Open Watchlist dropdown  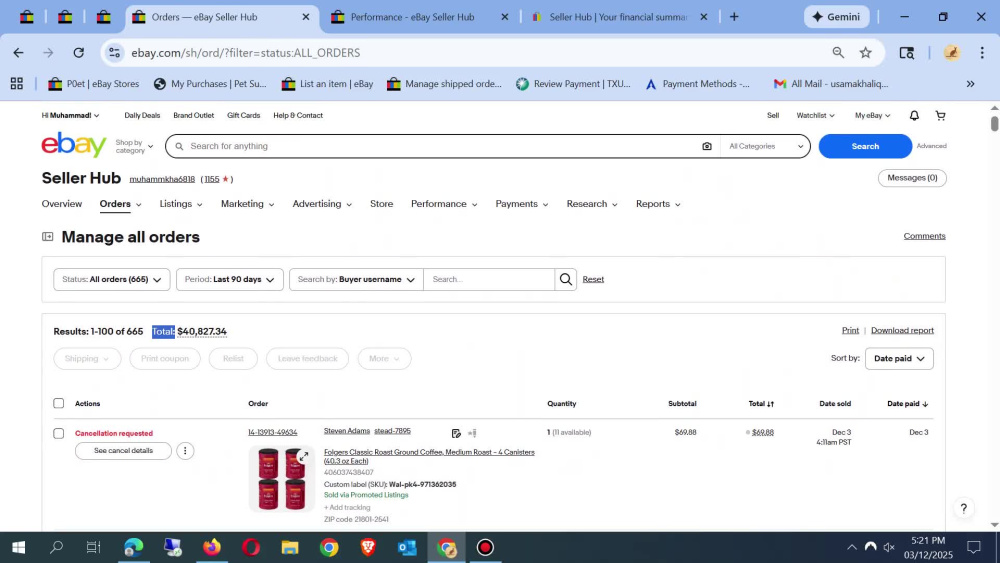815,115
